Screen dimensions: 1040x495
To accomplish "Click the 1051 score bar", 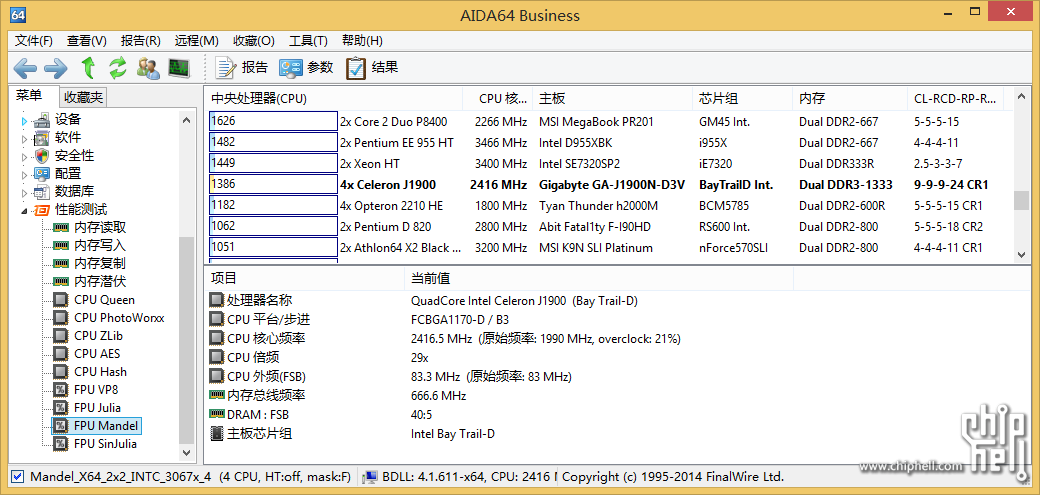I will point(273,248).
